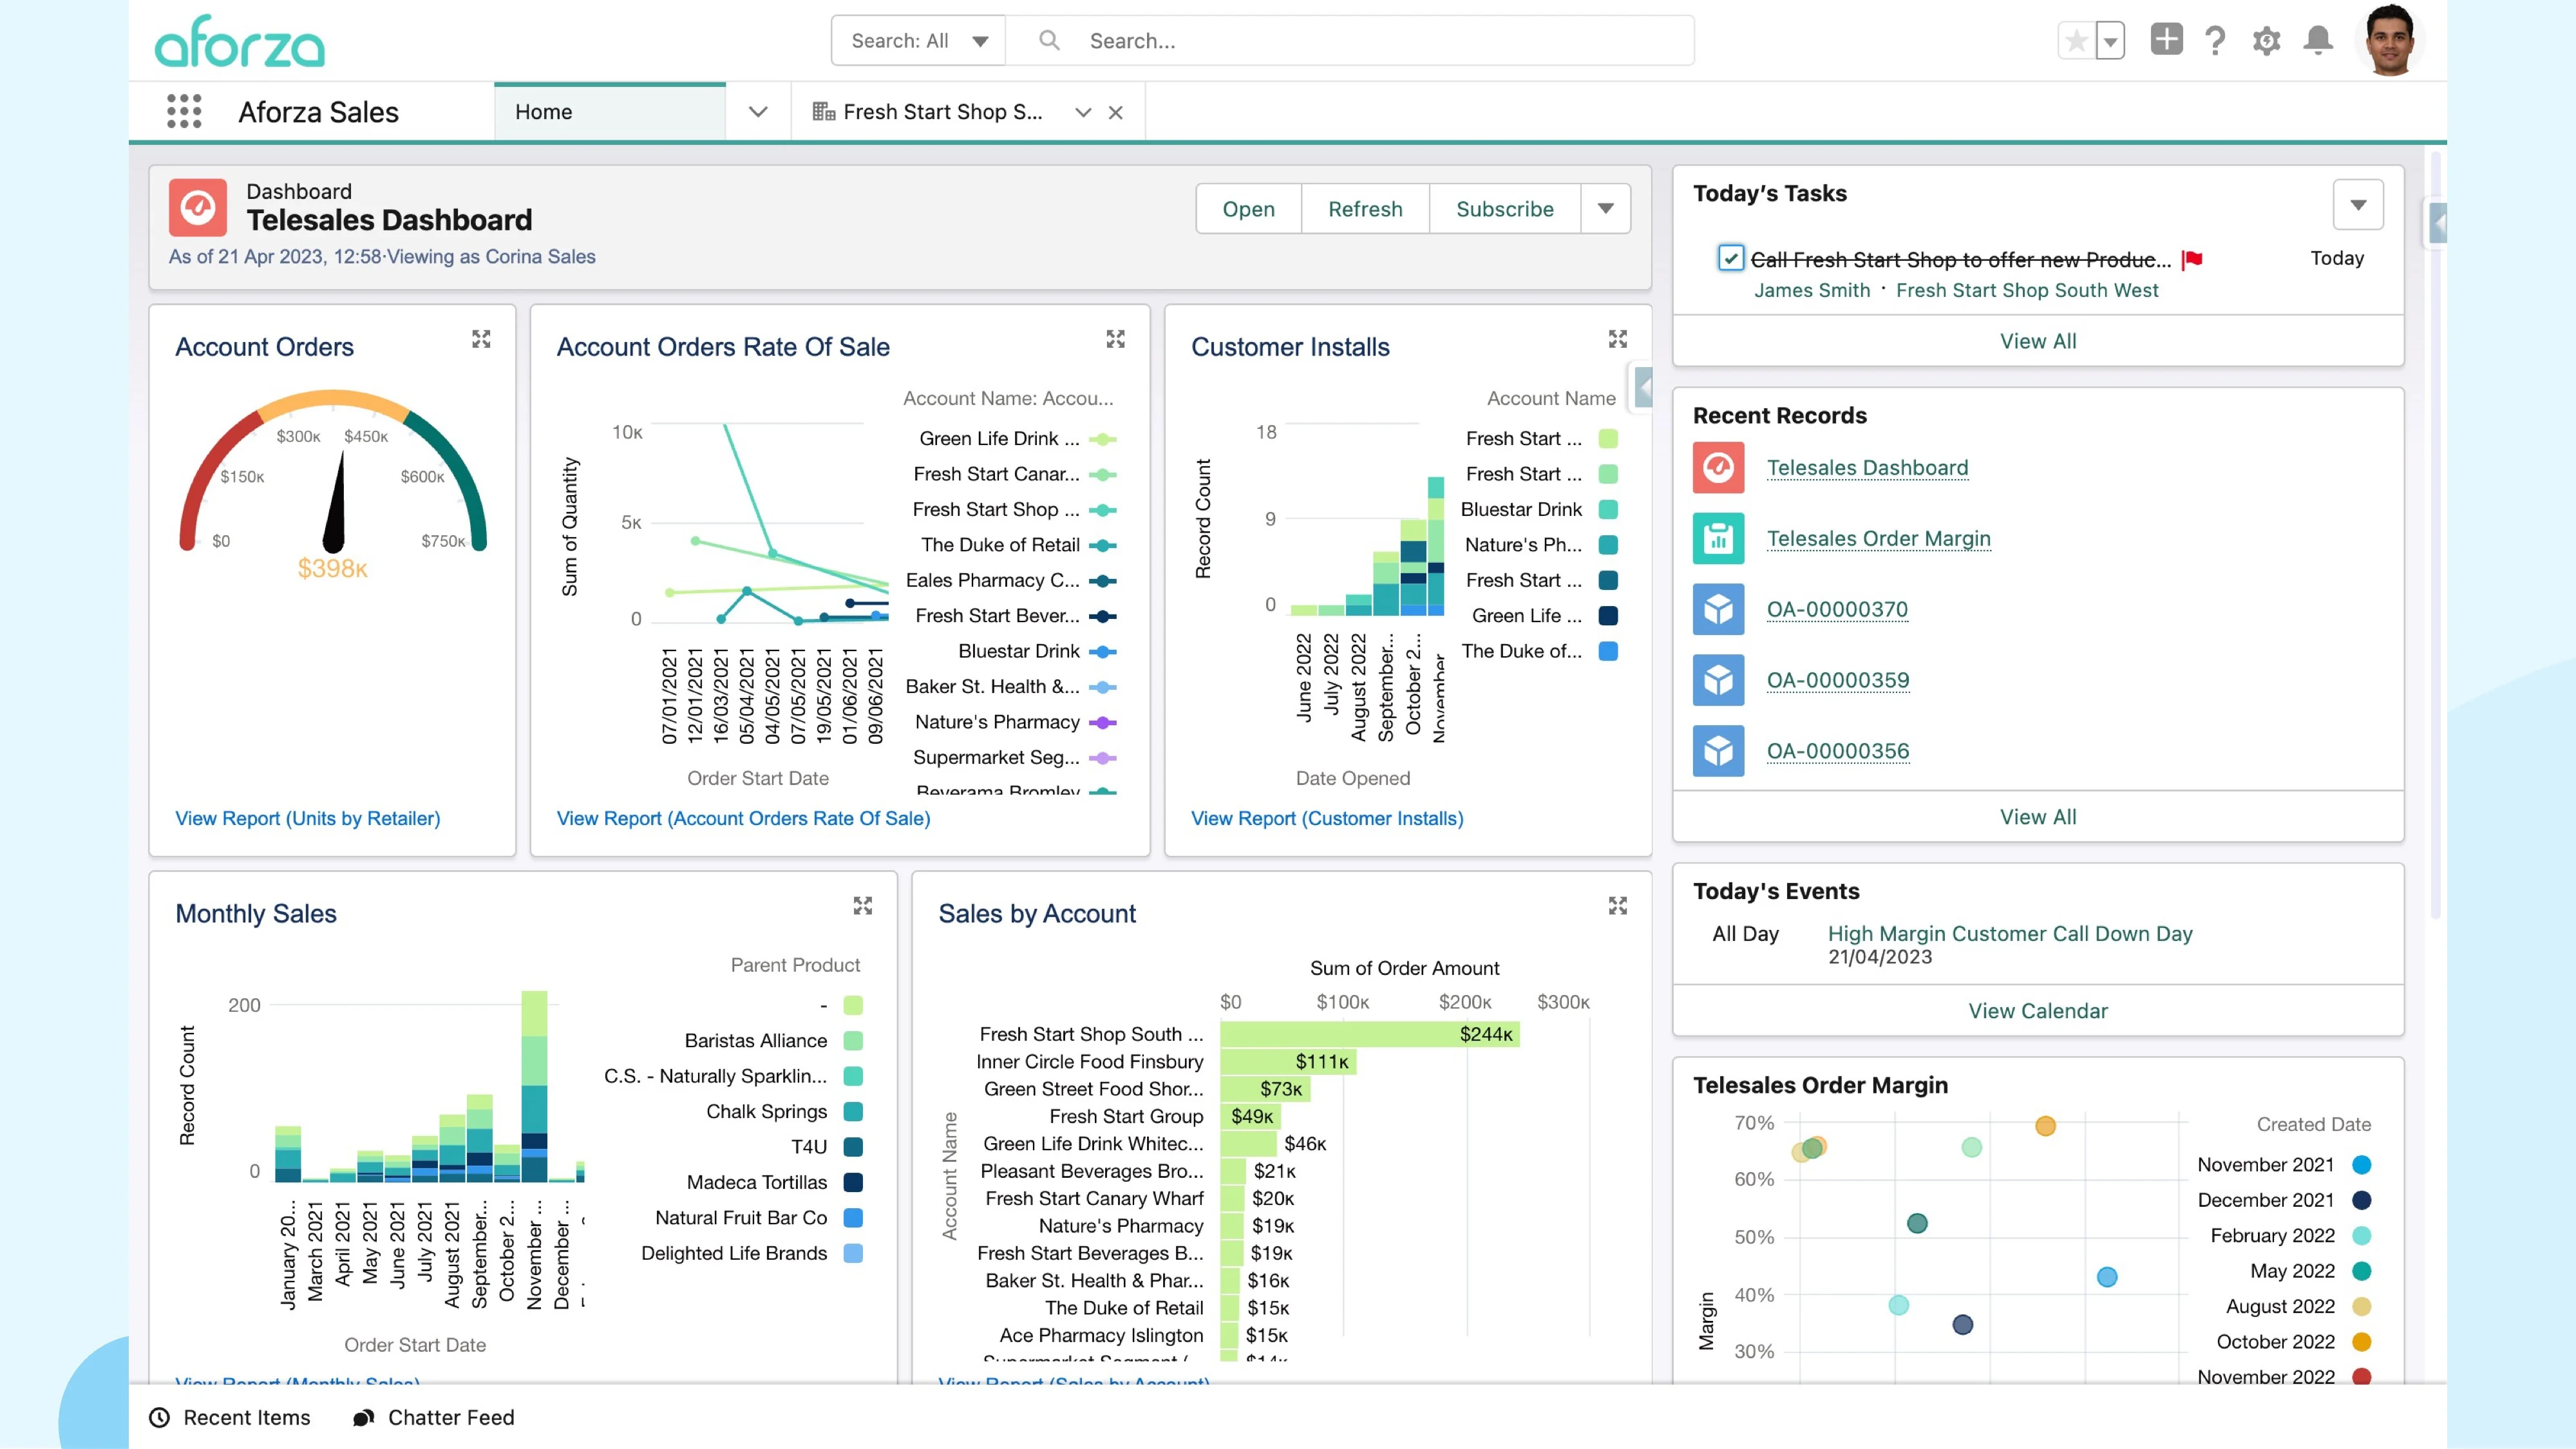Close the Fresh Start Shop tab
The height and width of the screenshot is (1449, 2576).
[1116, 113]
